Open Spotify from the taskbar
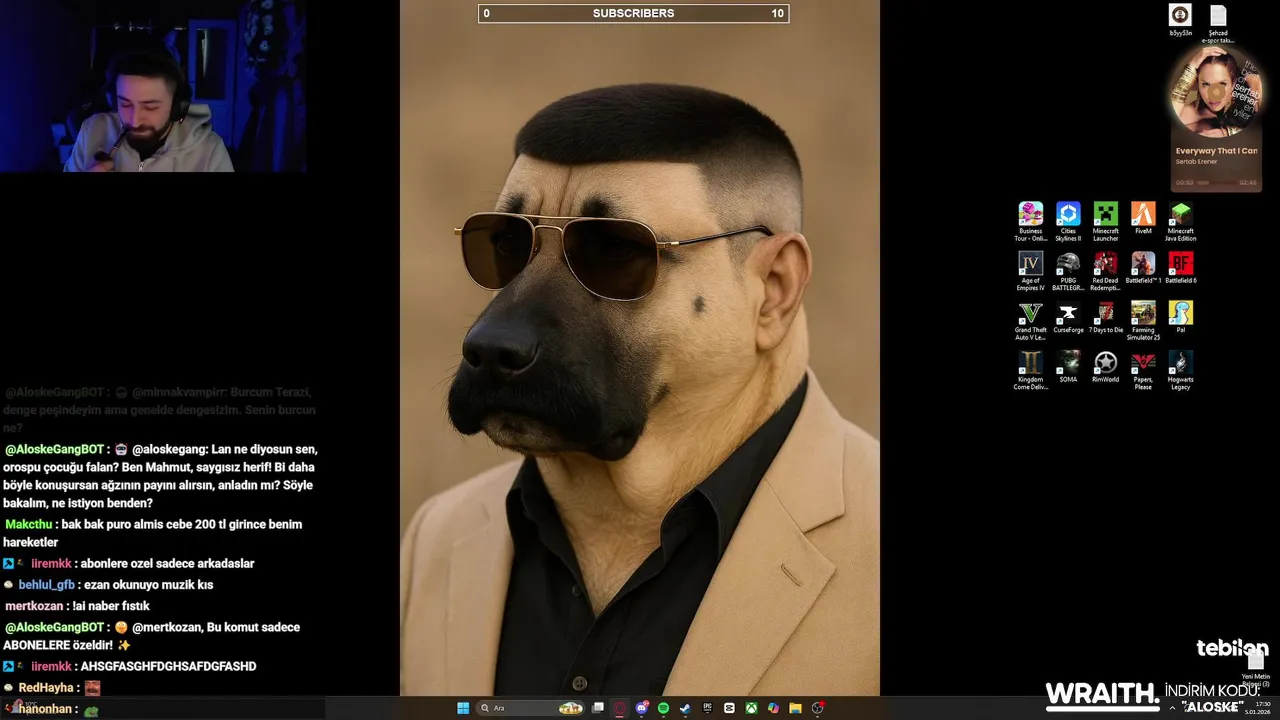 coord(663,708)
